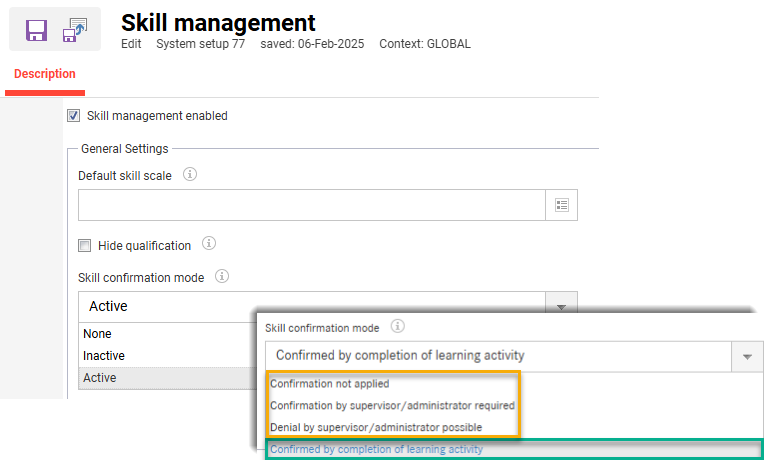Uncheck Skill management enabled checkbox
This screenshot has width=764, height=460.
[x=73, y=116]
